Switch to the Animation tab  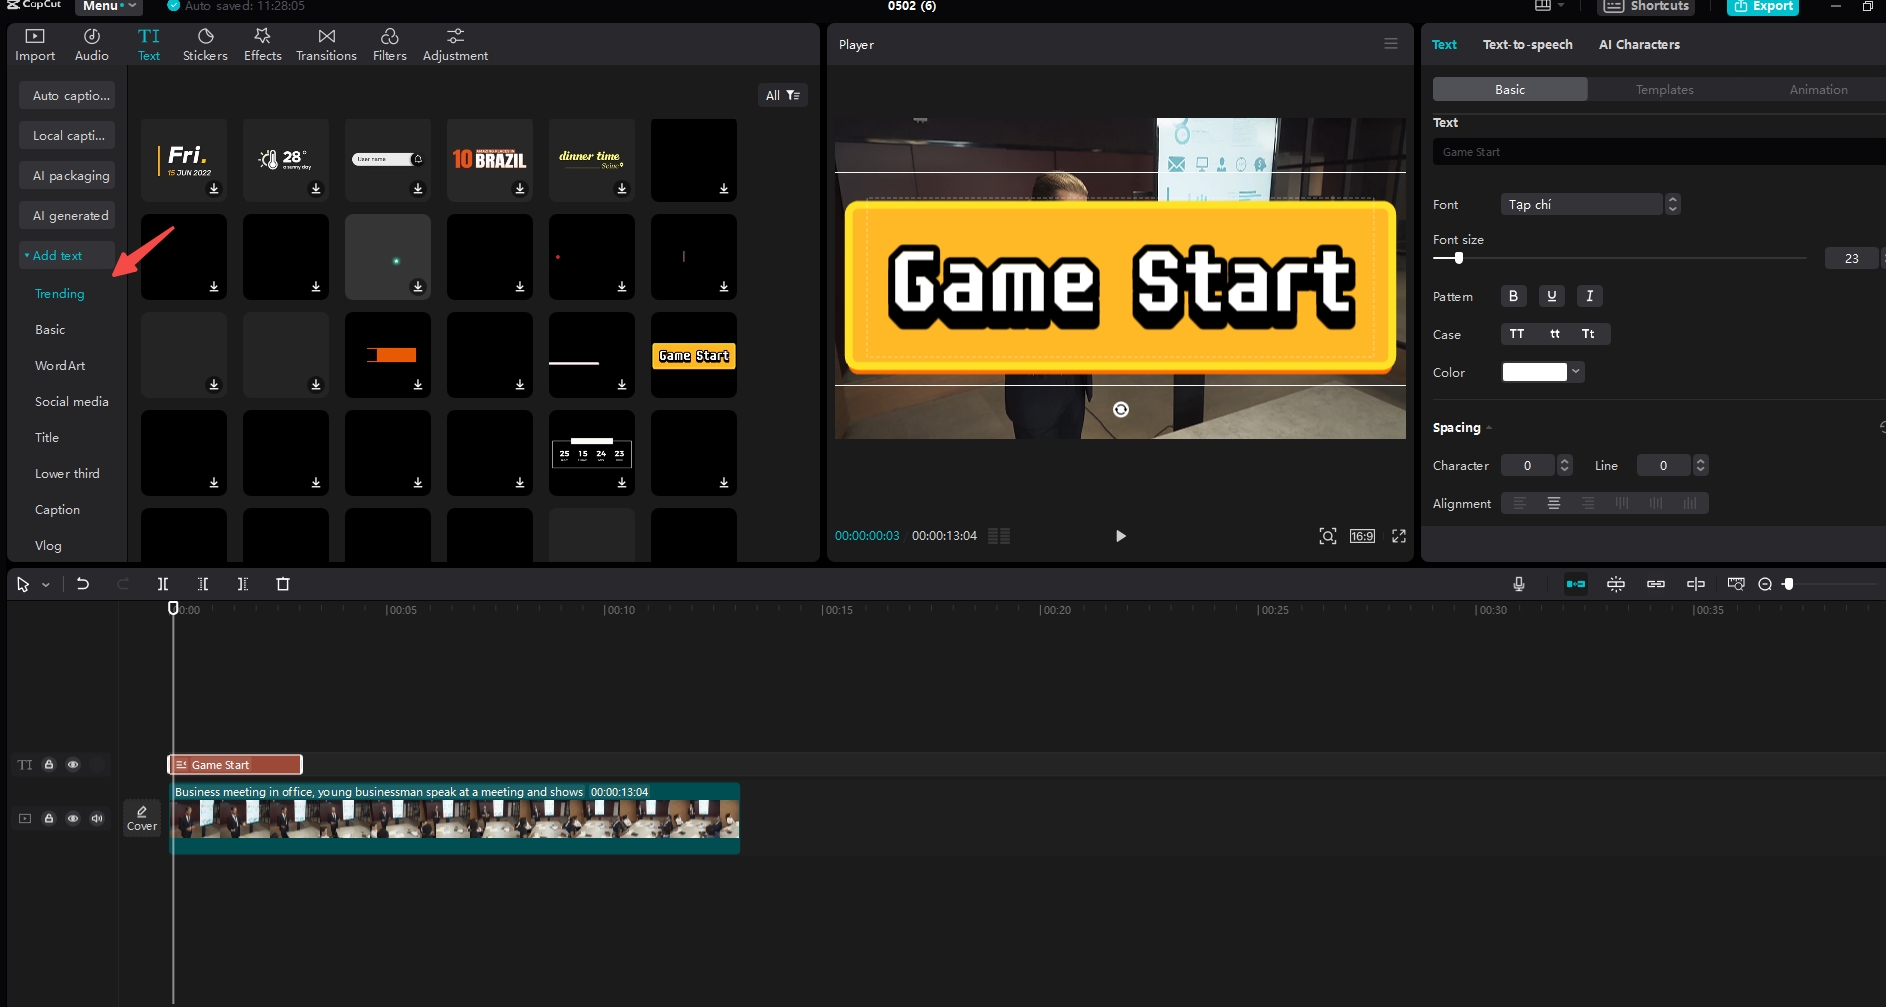[x=1818, y=89]
